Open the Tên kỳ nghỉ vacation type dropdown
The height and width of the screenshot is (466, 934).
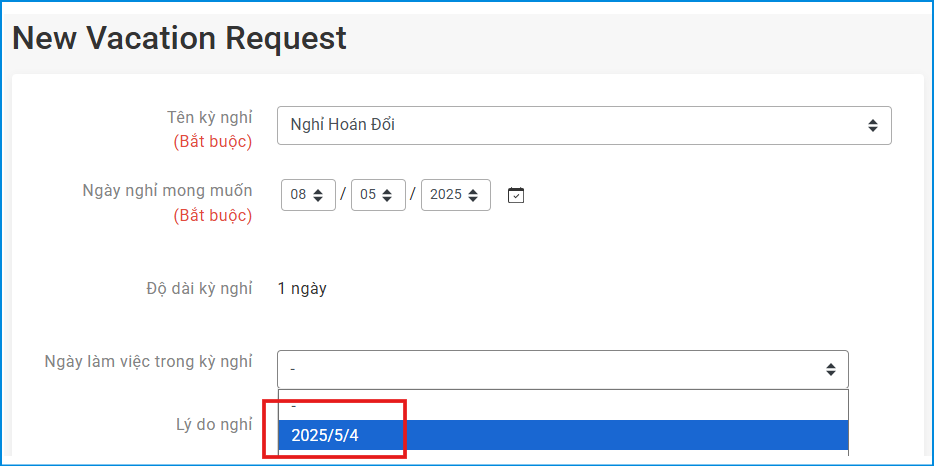coord(584,125)
